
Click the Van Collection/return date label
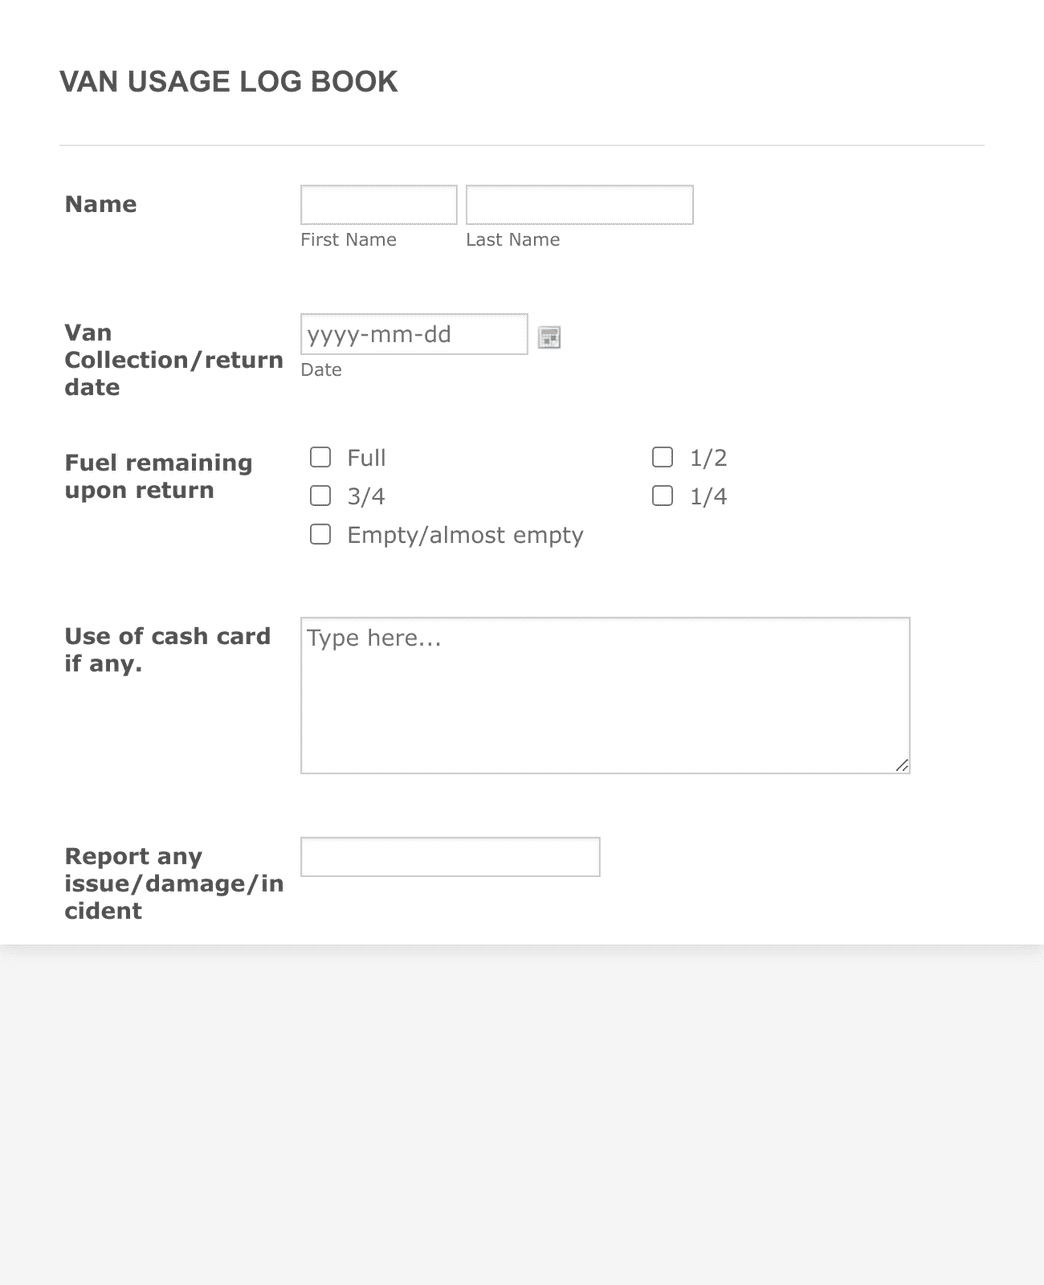[x=173, y=359]
